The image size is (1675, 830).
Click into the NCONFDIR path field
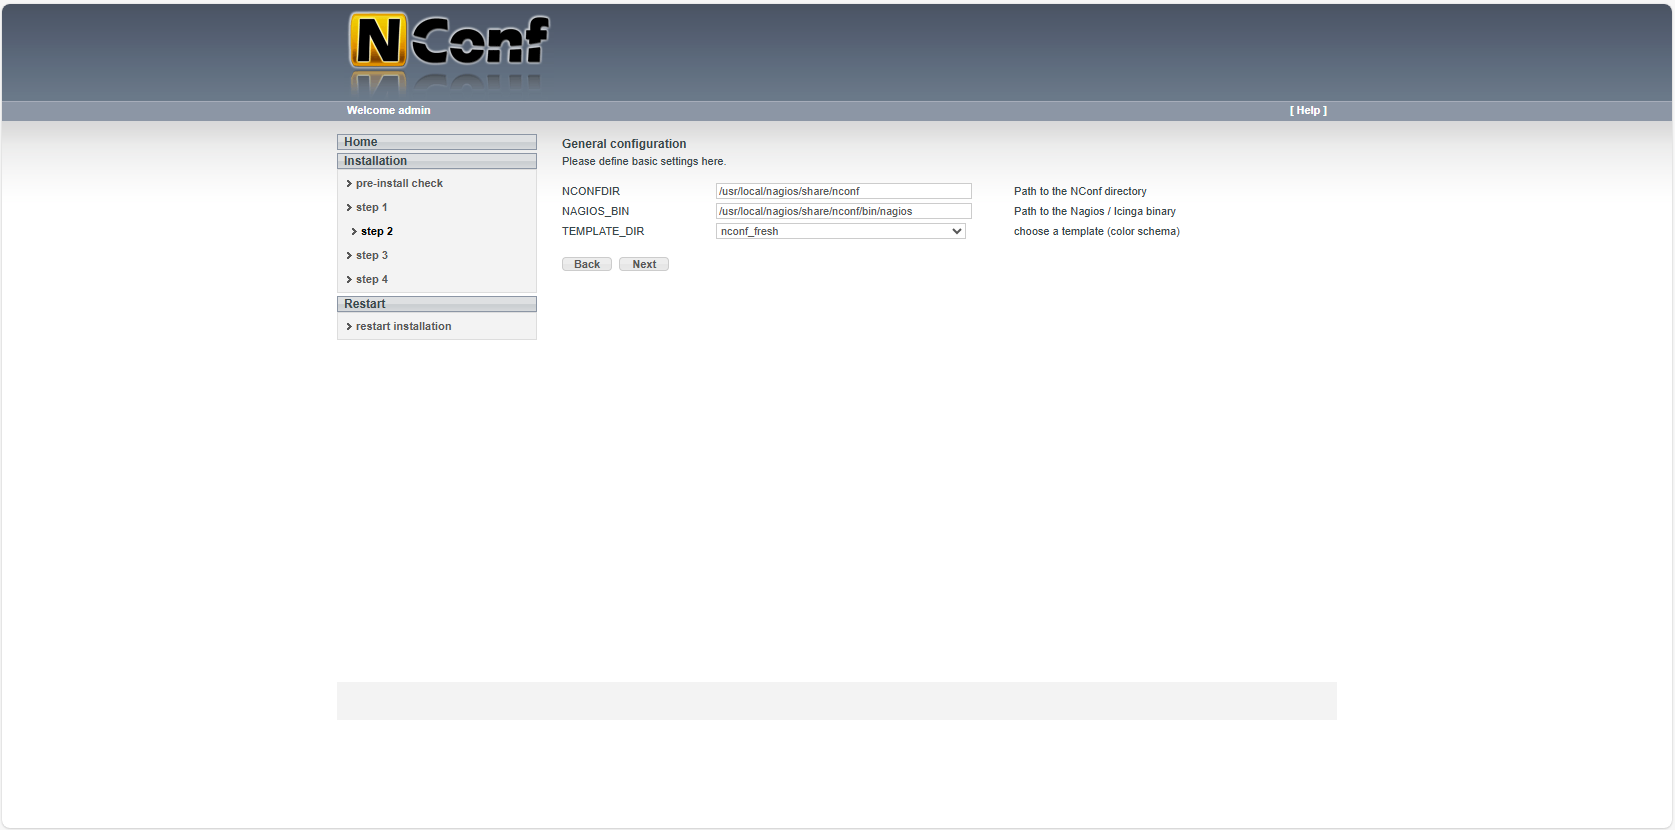coord(843,191)
